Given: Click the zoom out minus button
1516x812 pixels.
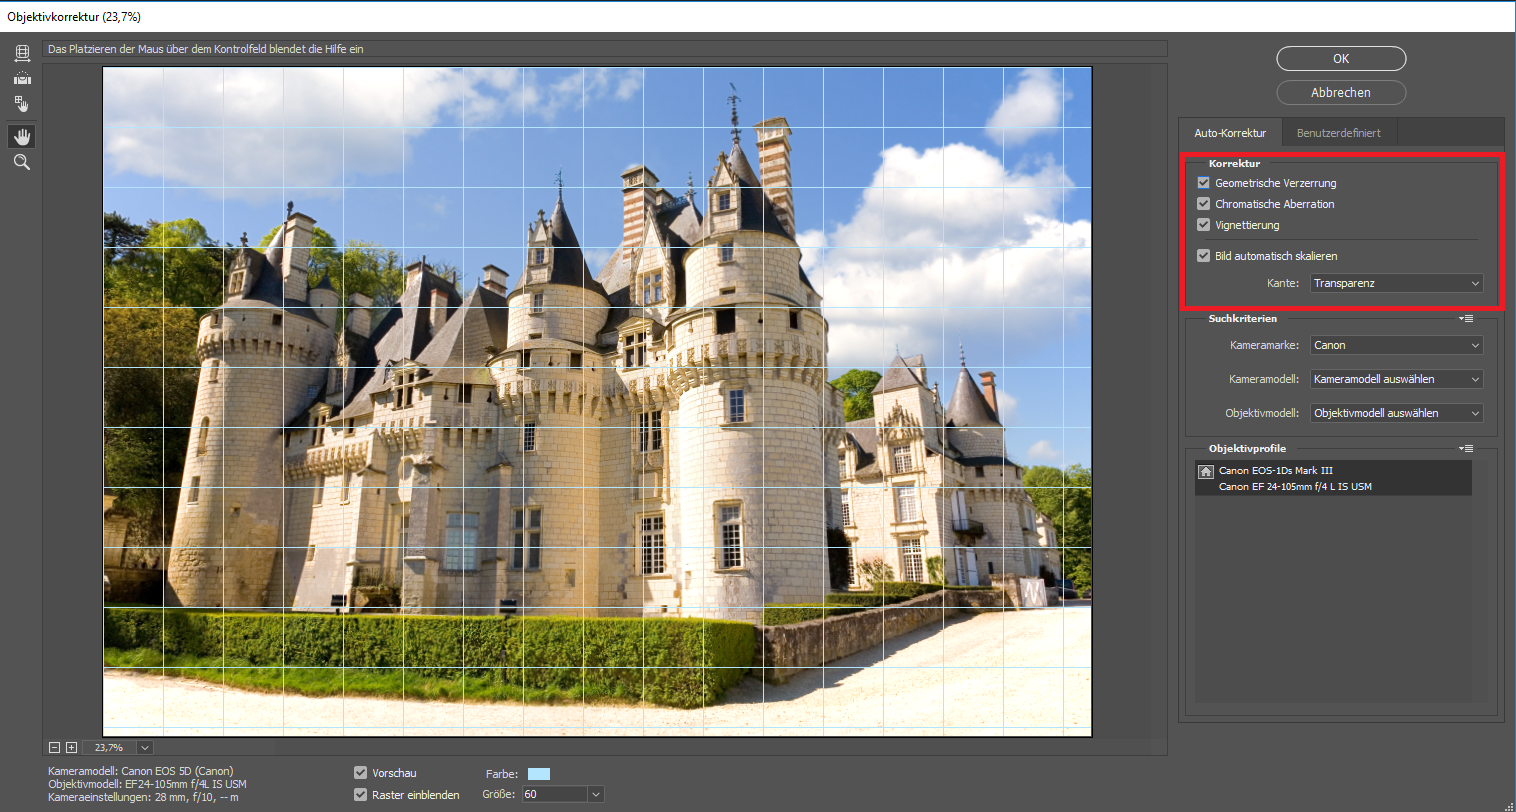Looking at the screenshot, I should click(x=55, y=748).
